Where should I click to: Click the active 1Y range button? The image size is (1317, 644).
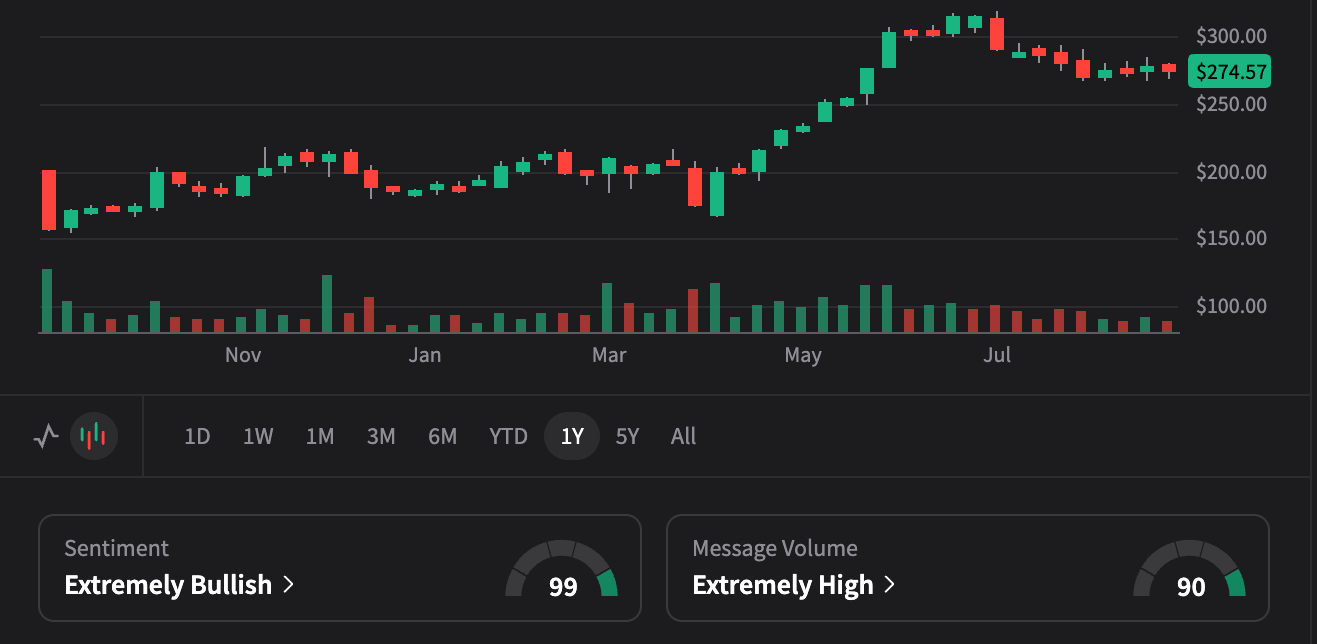(572, 437)
